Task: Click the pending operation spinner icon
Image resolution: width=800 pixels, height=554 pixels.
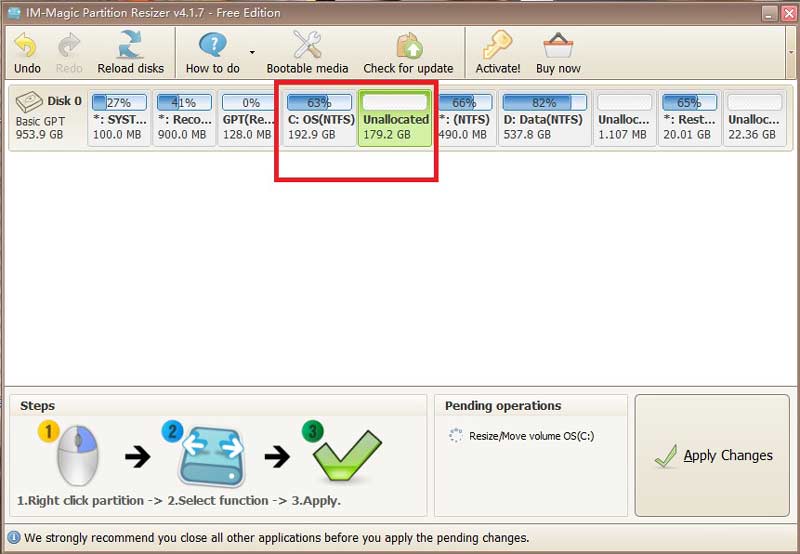Action: click(x=456, y=435)
